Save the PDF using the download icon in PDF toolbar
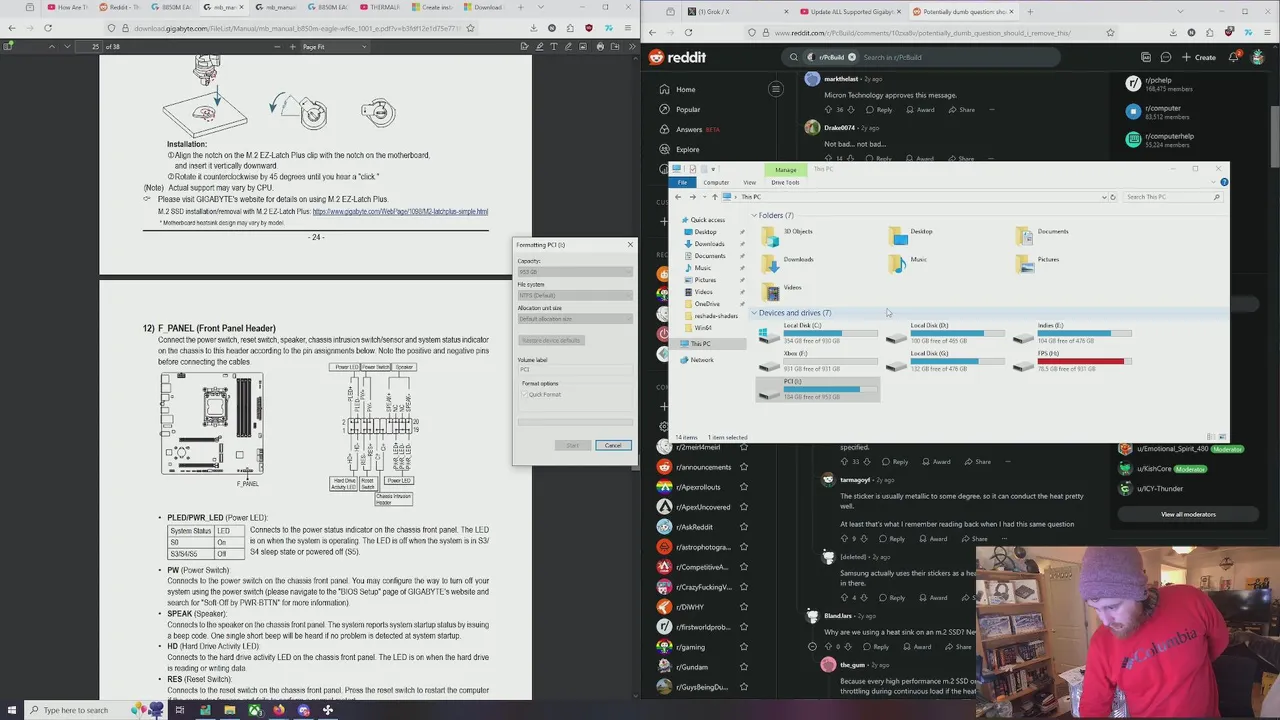 (x=616, y=46)
